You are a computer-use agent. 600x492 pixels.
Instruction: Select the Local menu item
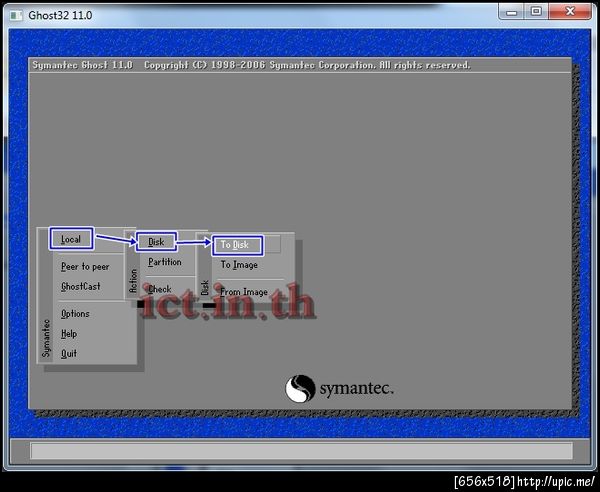(71, 239)
